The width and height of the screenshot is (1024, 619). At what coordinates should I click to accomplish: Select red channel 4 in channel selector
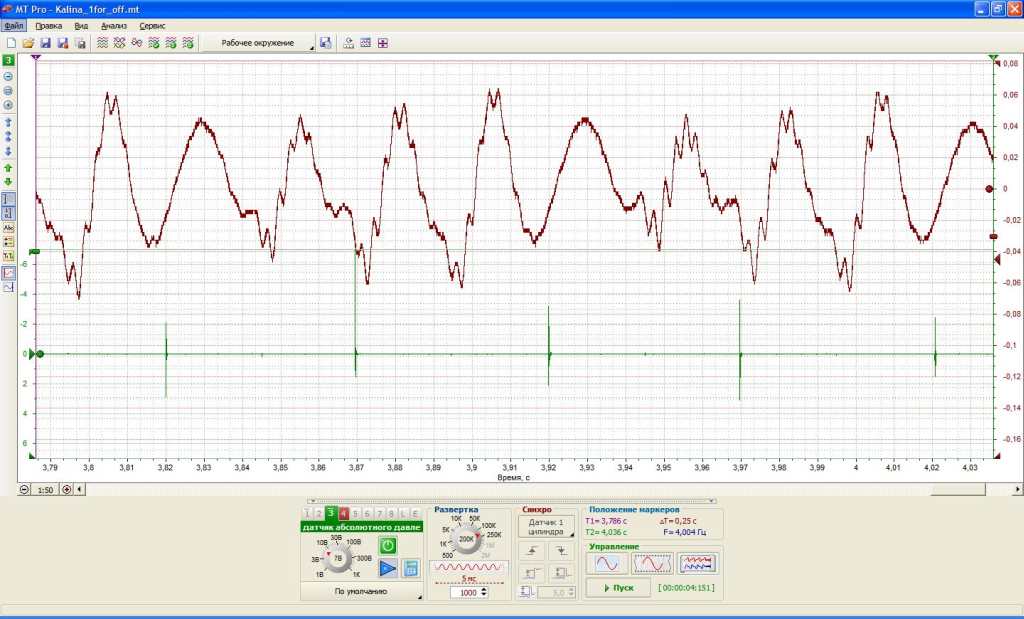344,514
